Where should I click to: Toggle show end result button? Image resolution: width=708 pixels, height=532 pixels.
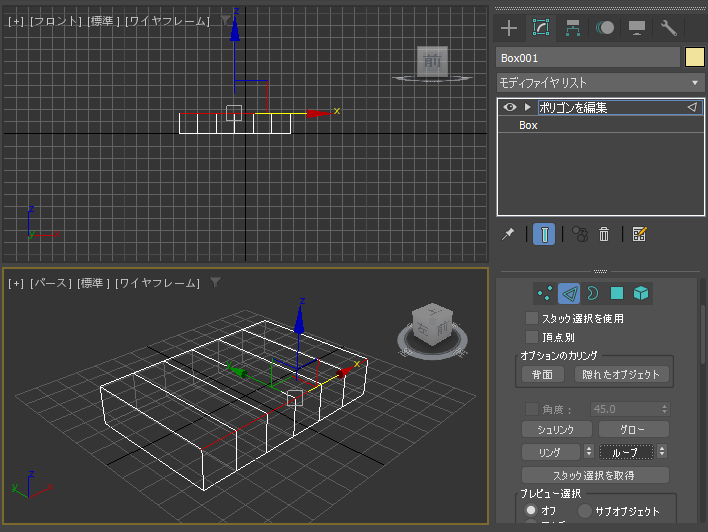pyautogui.click(x=544, y=234)
